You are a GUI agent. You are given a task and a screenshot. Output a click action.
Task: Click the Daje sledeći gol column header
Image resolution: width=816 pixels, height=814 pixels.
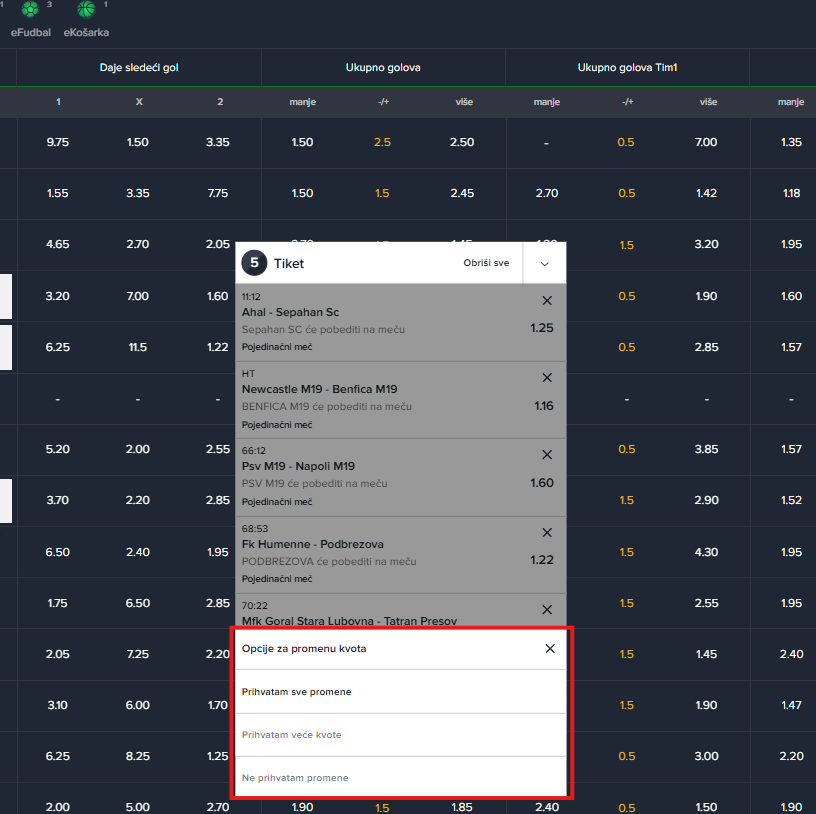[139, 68]
